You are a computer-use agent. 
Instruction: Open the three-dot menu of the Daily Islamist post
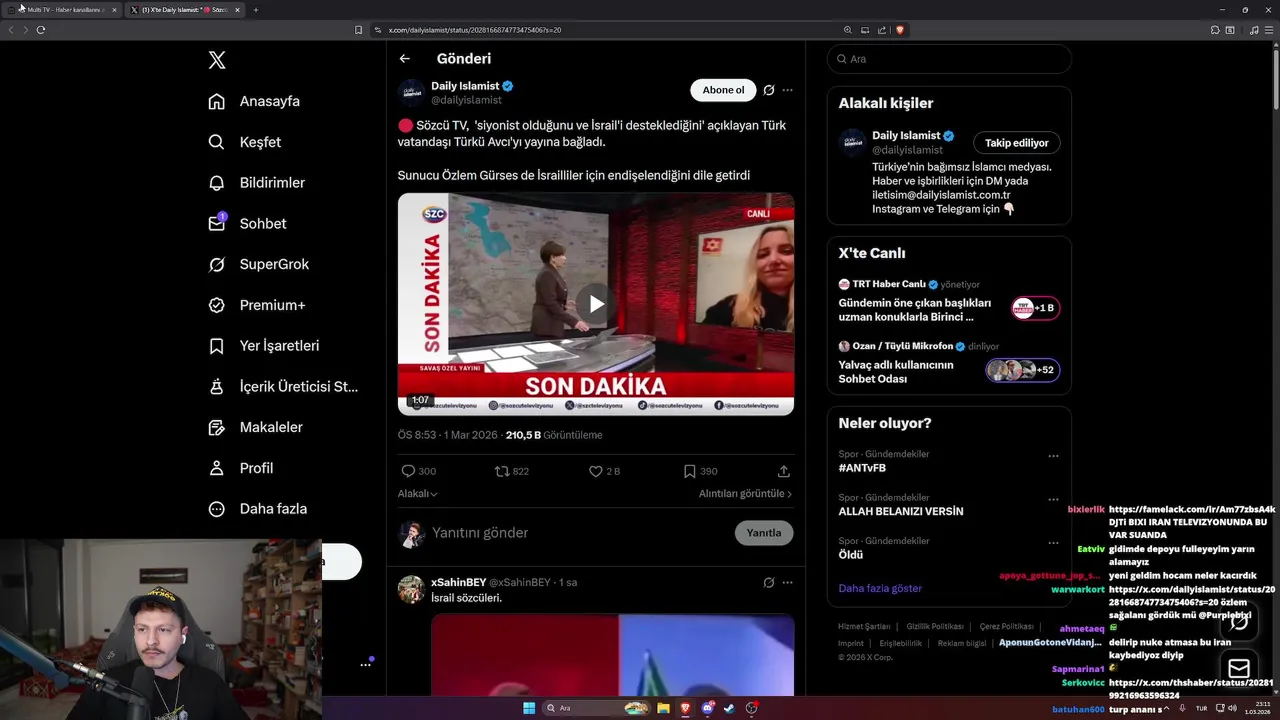click(x=787, y=90)
